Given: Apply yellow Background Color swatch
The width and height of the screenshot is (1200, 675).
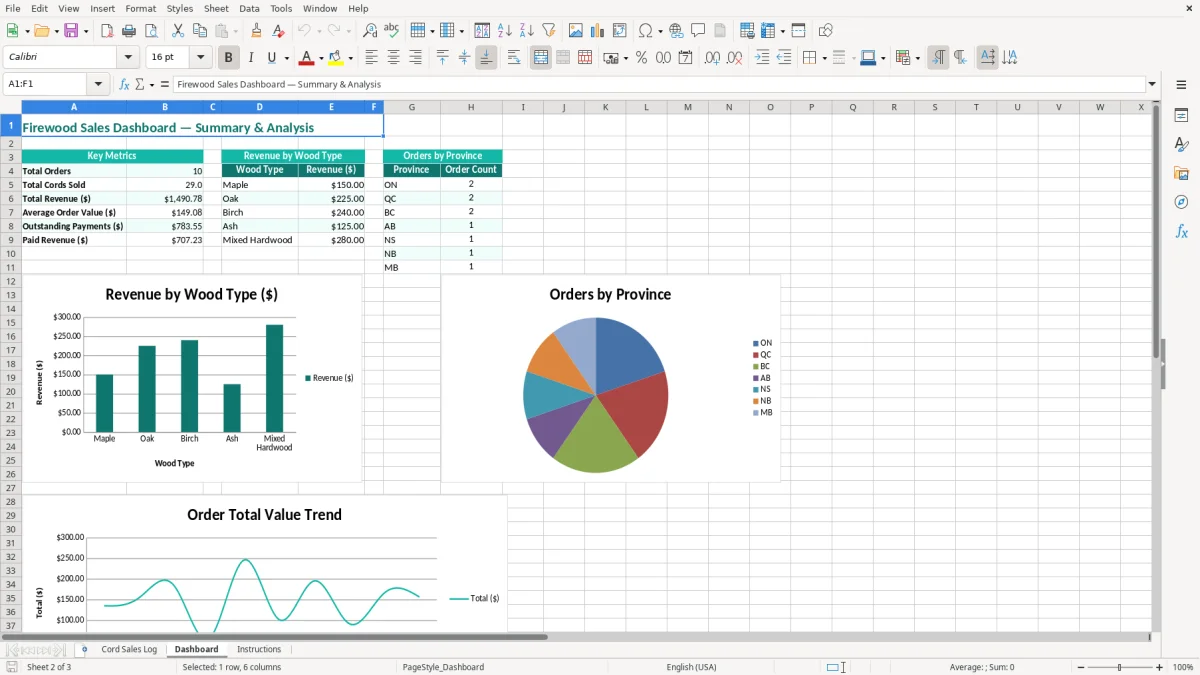Looking at the screenshot, I should (336, 58).
